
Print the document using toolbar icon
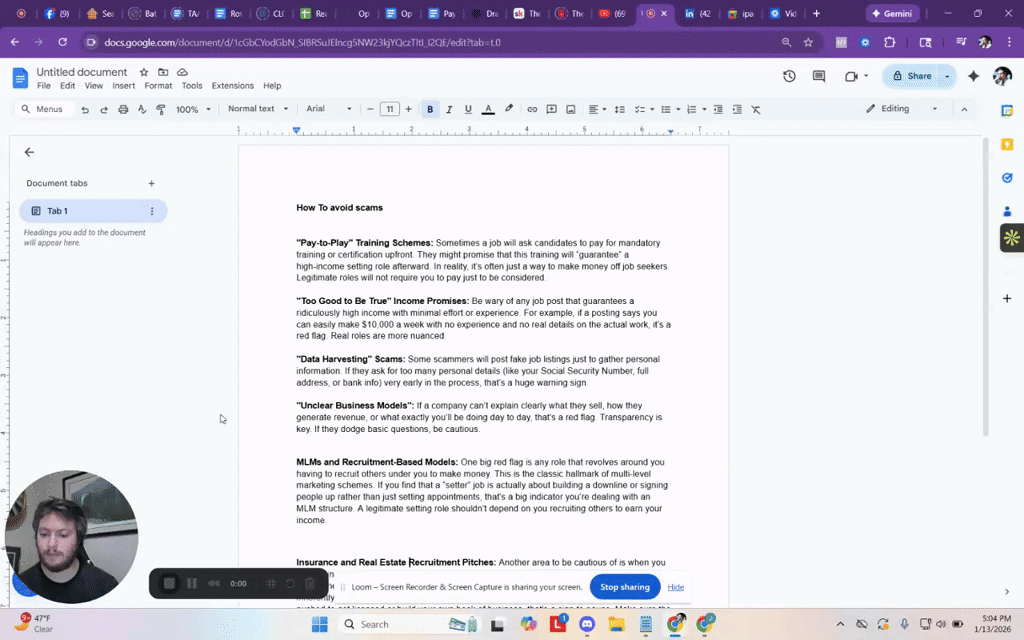(x=123, y=110)
